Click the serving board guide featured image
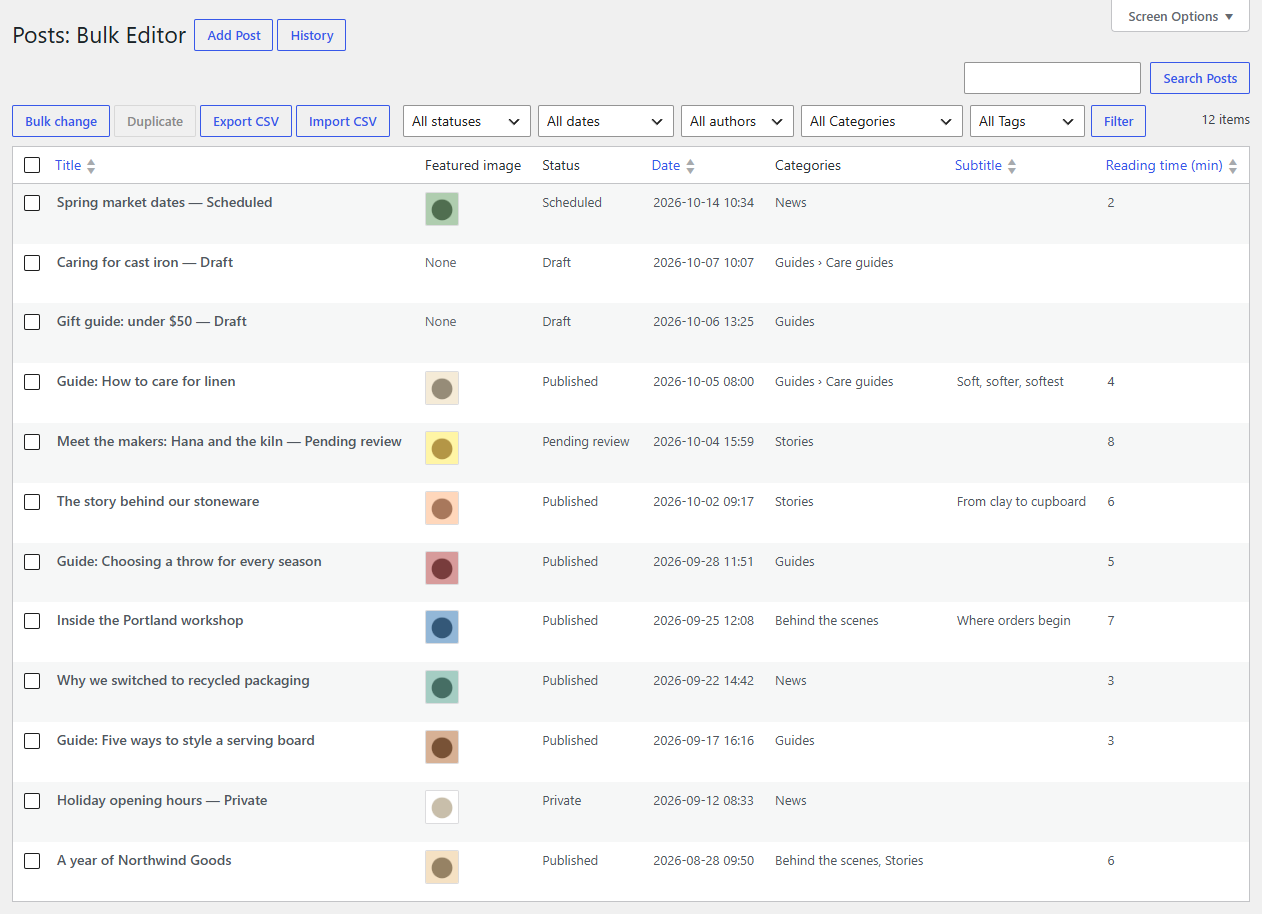The image size is (1262, 914). point(442,747)
